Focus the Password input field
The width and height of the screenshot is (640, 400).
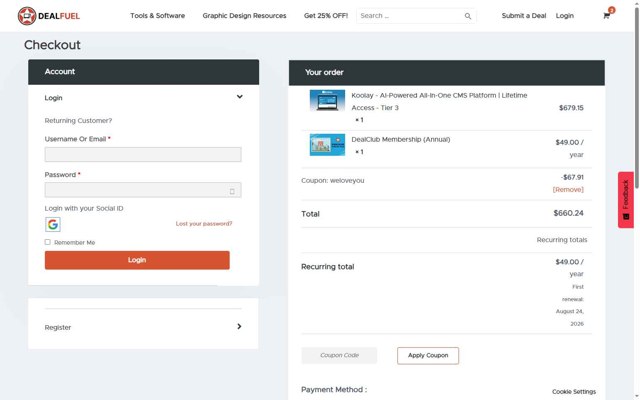click(x=143, y=190)
